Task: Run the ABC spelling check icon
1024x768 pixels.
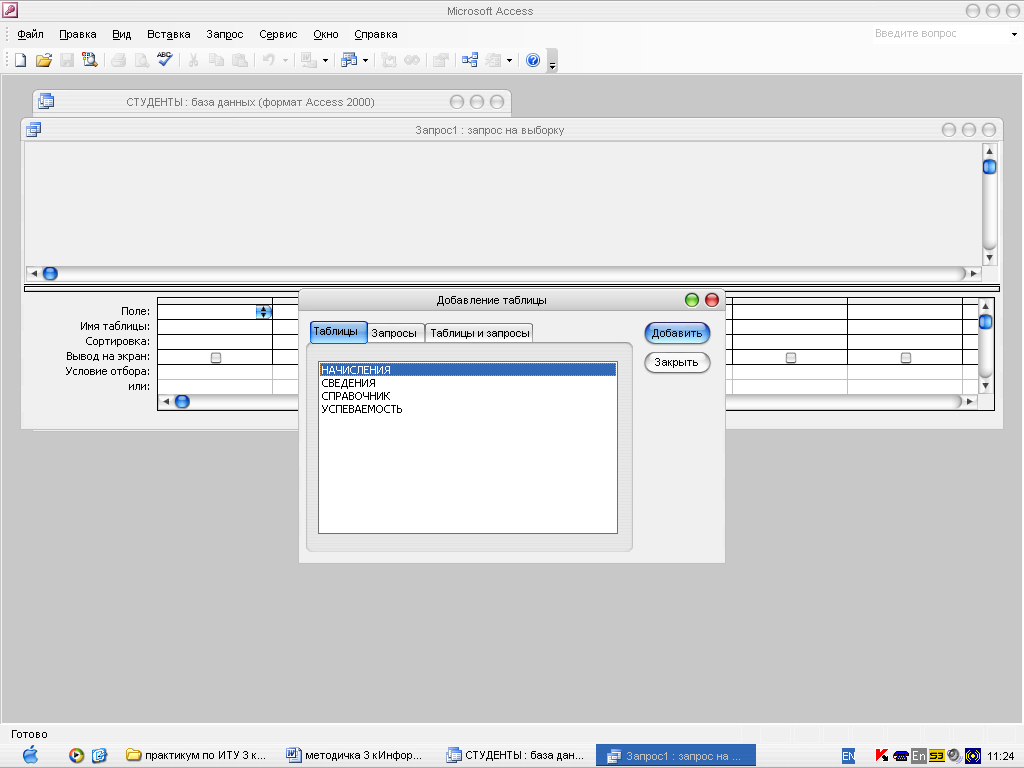Action: coord(165,59)
